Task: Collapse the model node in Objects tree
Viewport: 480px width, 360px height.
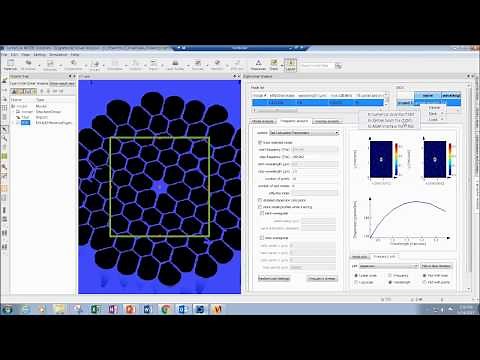Action: [x=13, y=106]
